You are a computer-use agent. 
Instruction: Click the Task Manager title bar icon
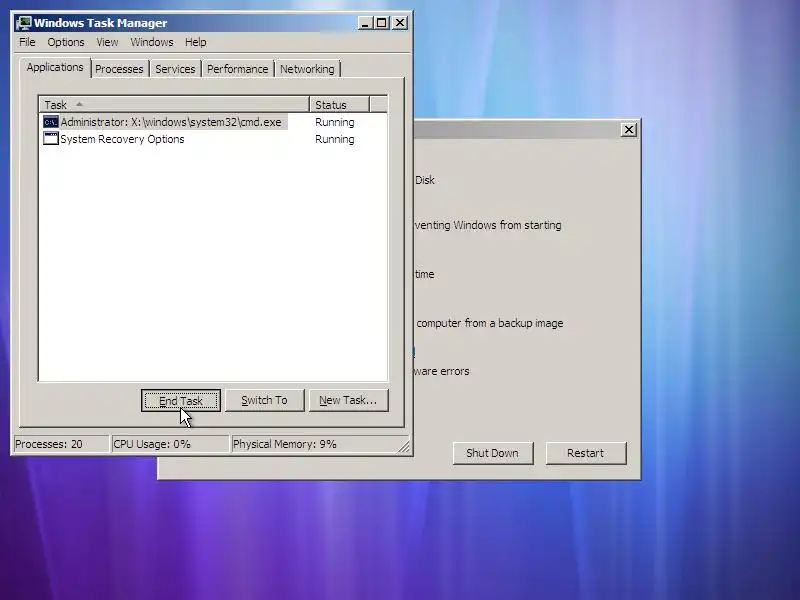[23, 23]
